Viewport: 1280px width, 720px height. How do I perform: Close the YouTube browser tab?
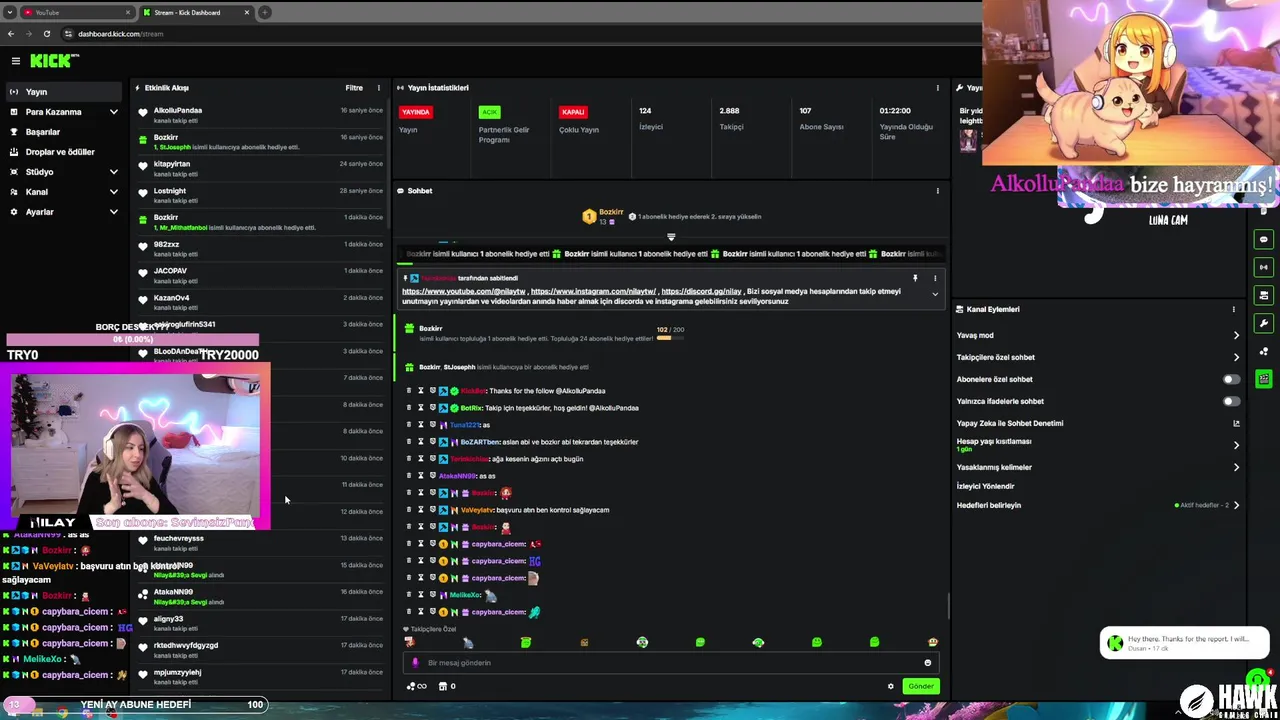128,13
